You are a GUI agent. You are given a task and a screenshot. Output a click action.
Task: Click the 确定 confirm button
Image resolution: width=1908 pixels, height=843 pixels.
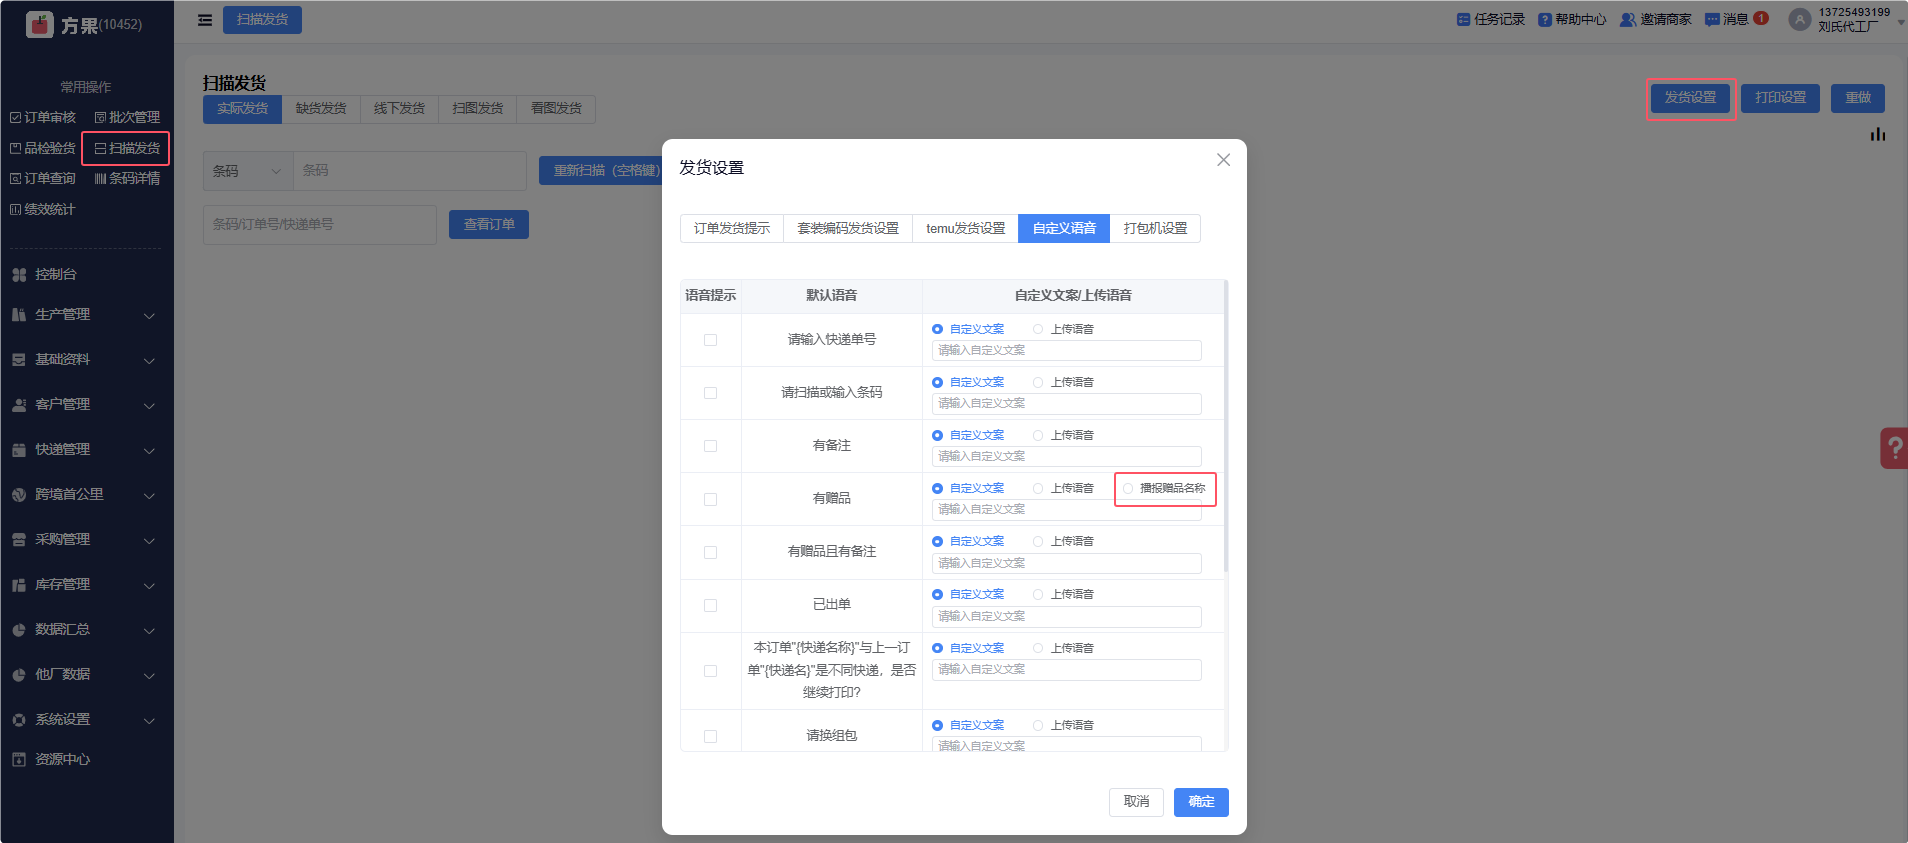[1201, 802]
